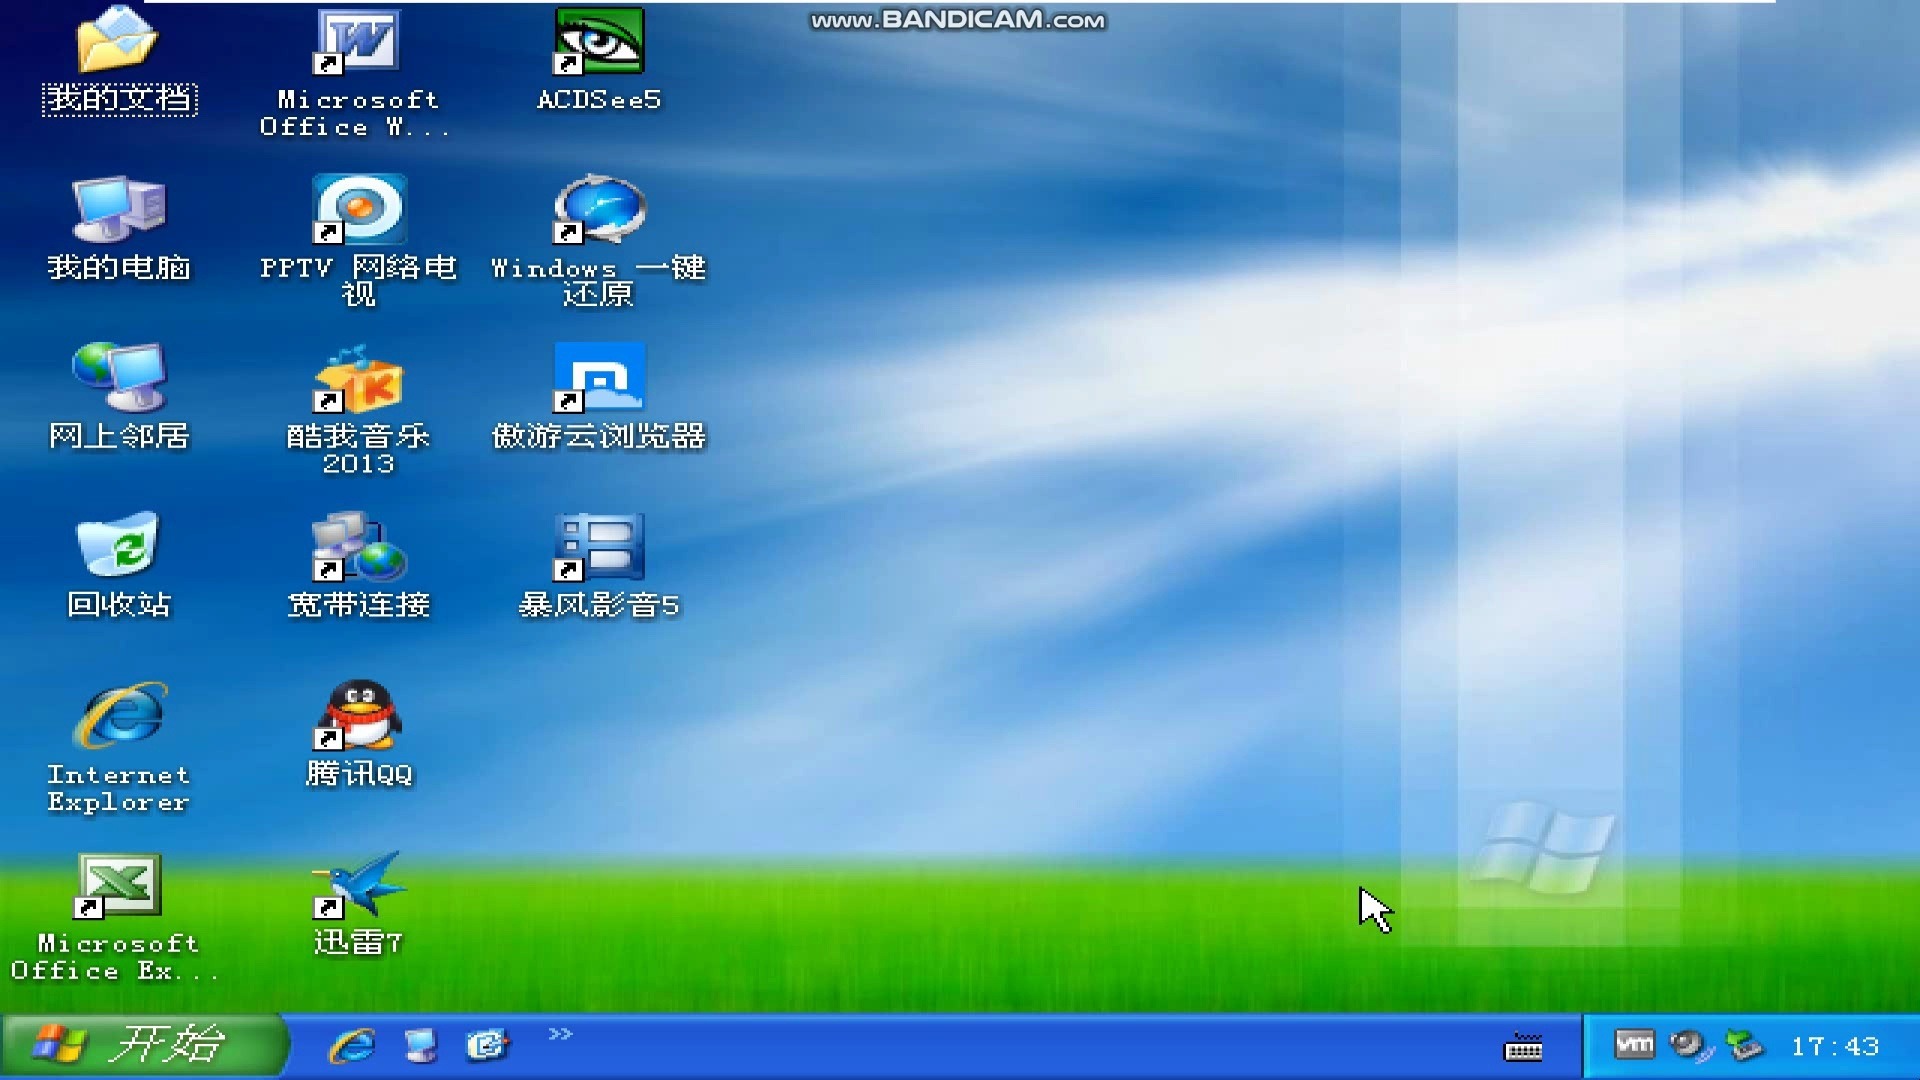This screenshot has height=1080, width=1920.
Task: Launch 酷我音乐 2013
Action: 358,381
